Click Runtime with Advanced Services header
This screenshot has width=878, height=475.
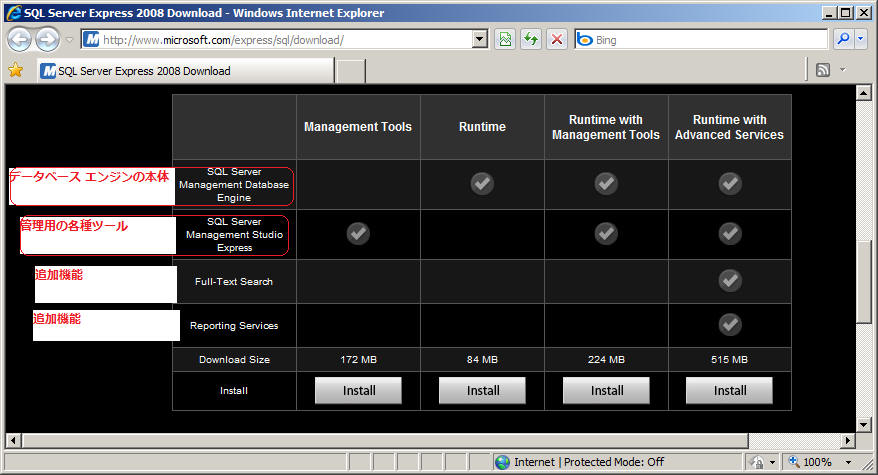tap(730, 127)
